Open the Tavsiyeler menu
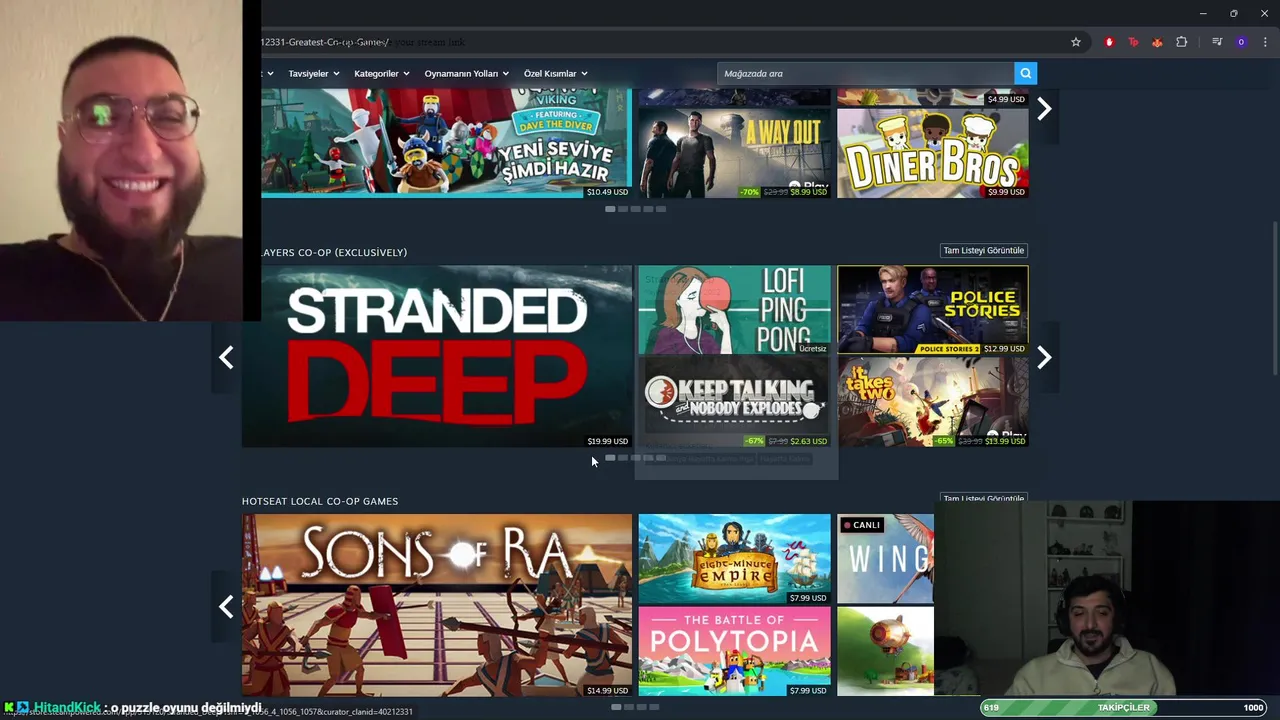This screenshot has height=720, width=1280. pos(314,73)
